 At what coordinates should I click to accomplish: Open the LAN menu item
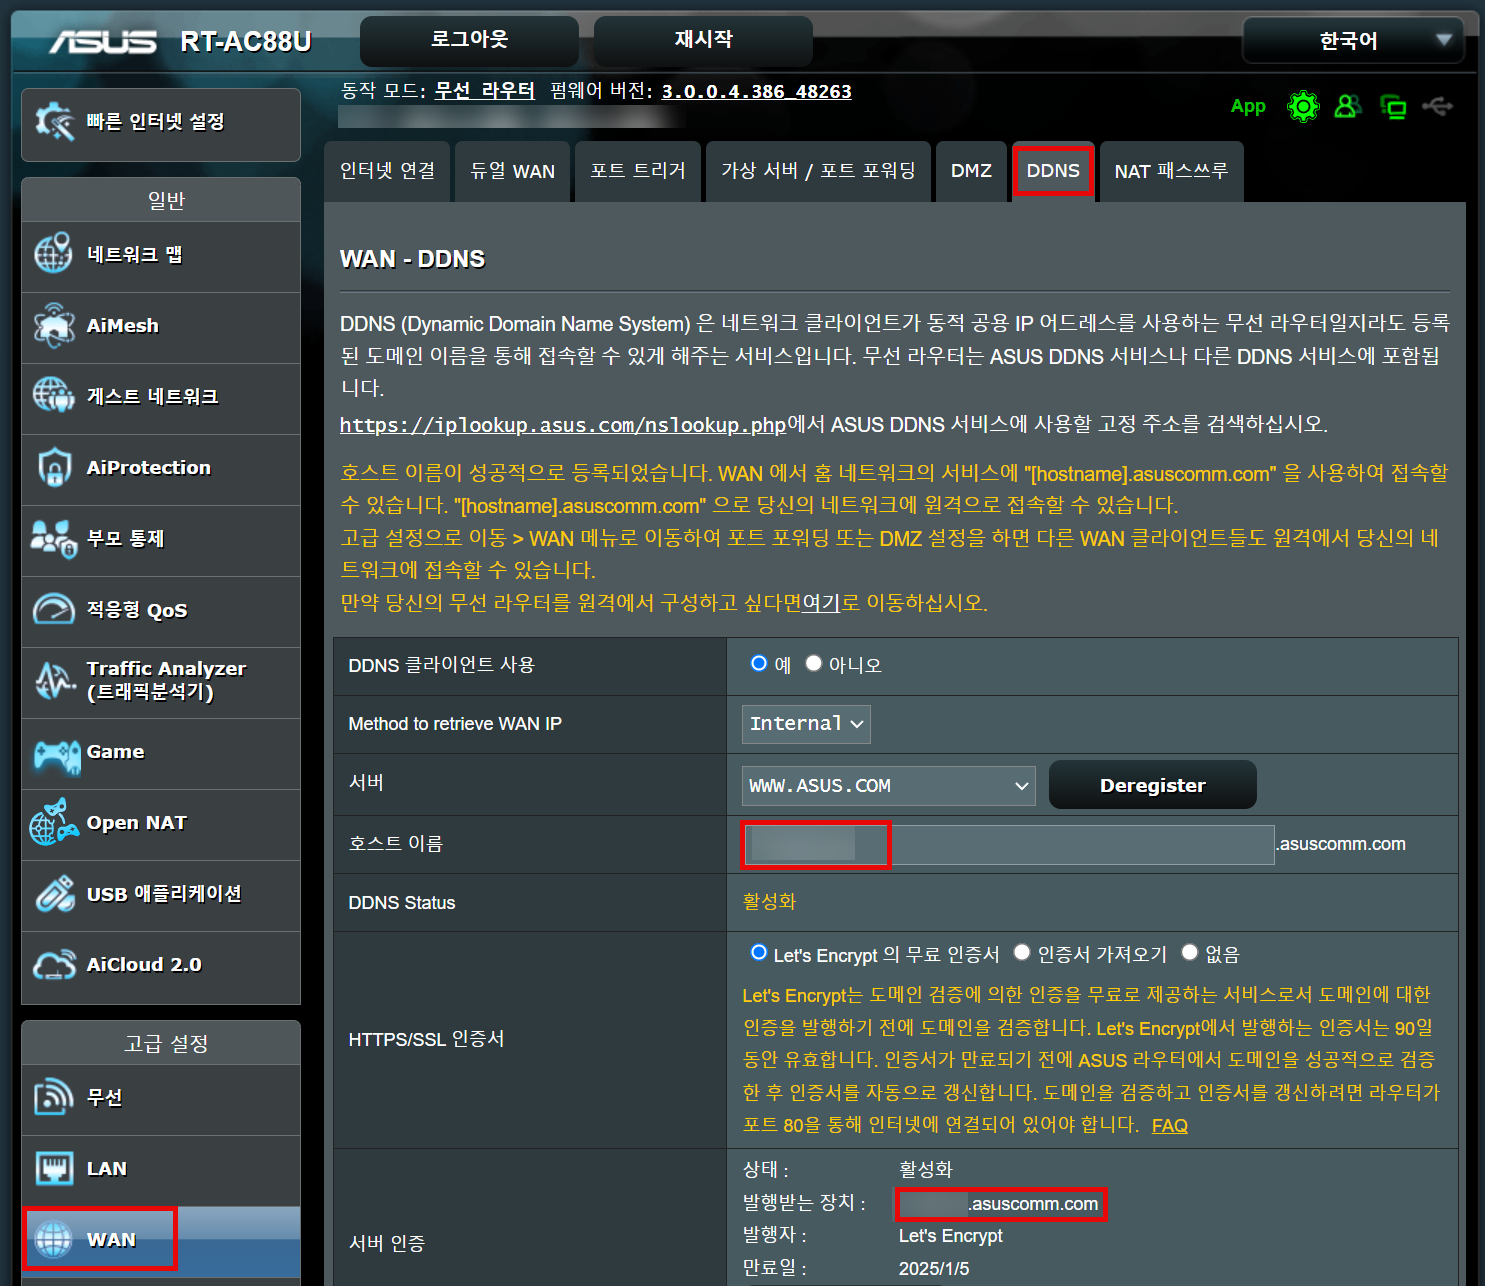click(x=161, y=1169)
